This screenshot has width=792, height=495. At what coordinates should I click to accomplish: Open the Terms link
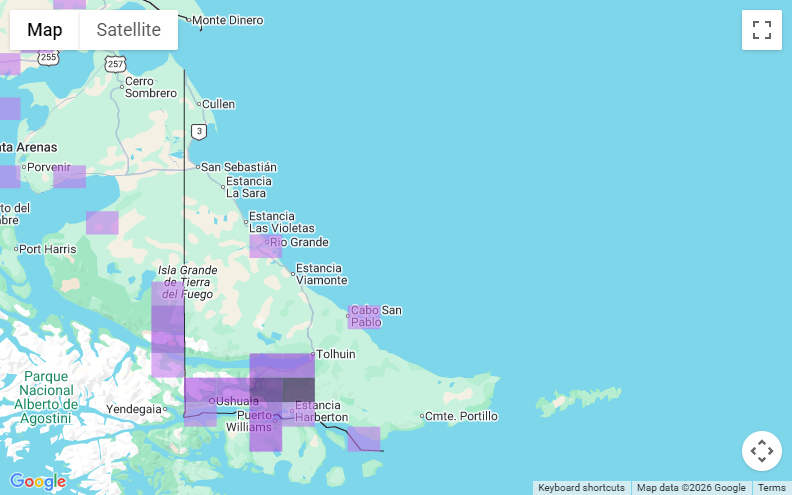771,488
